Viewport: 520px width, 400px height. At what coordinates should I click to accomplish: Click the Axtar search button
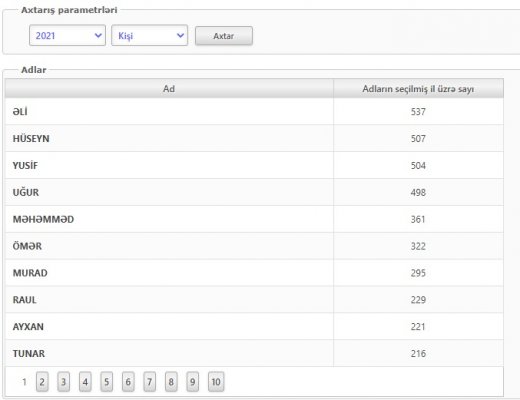(224, 36)
